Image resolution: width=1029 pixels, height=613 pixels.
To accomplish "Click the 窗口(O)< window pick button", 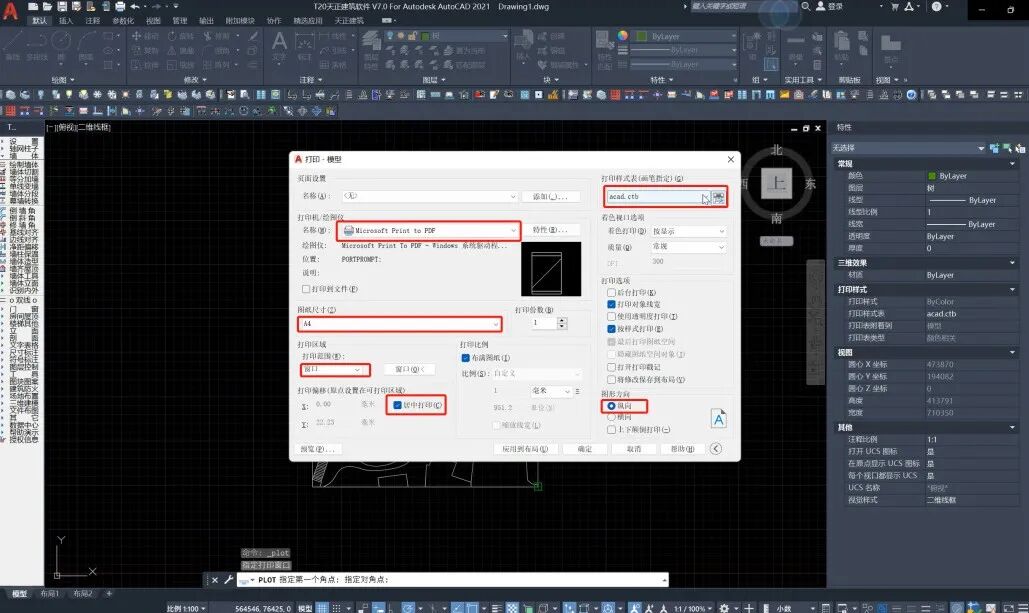I will (410, 370).
